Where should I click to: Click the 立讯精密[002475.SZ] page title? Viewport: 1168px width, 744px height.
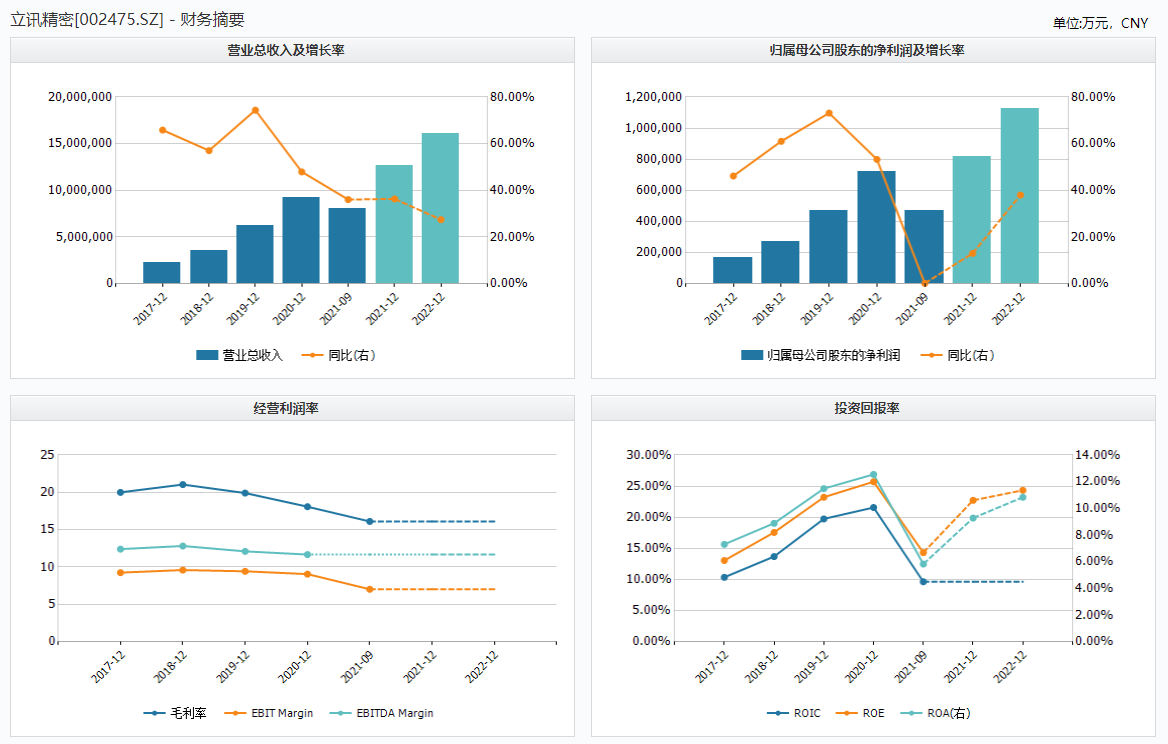(x=87, y=19)
